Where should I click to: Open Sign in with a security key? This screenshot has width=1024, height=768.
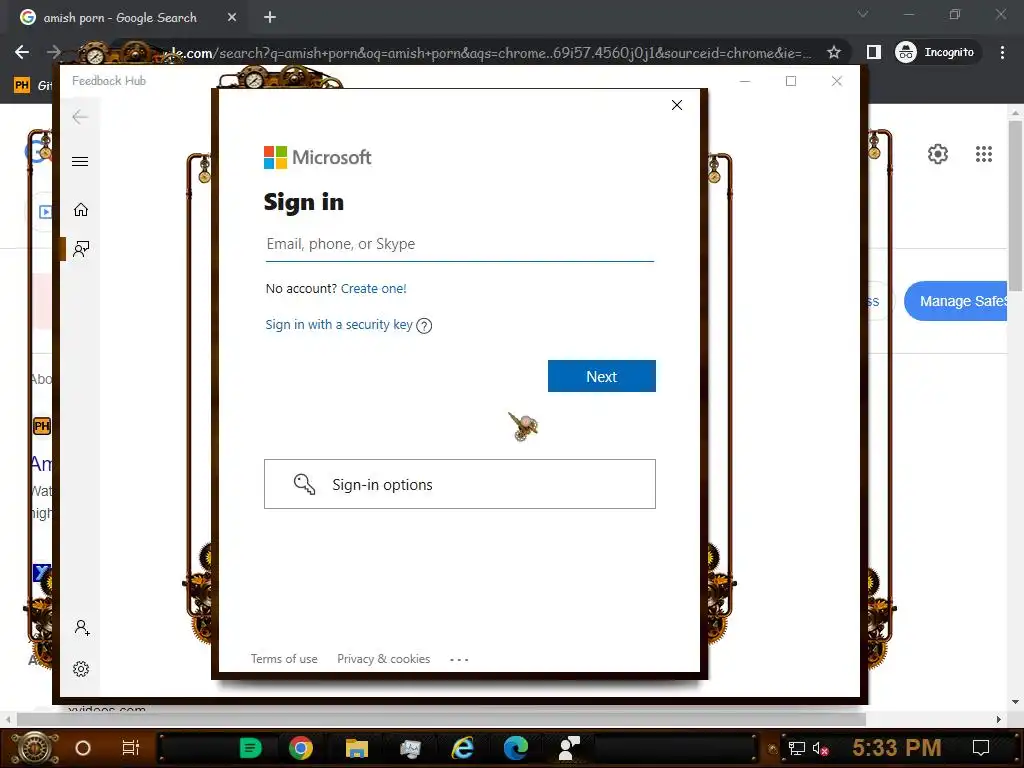pyautogui.click(x=339, y=325)
